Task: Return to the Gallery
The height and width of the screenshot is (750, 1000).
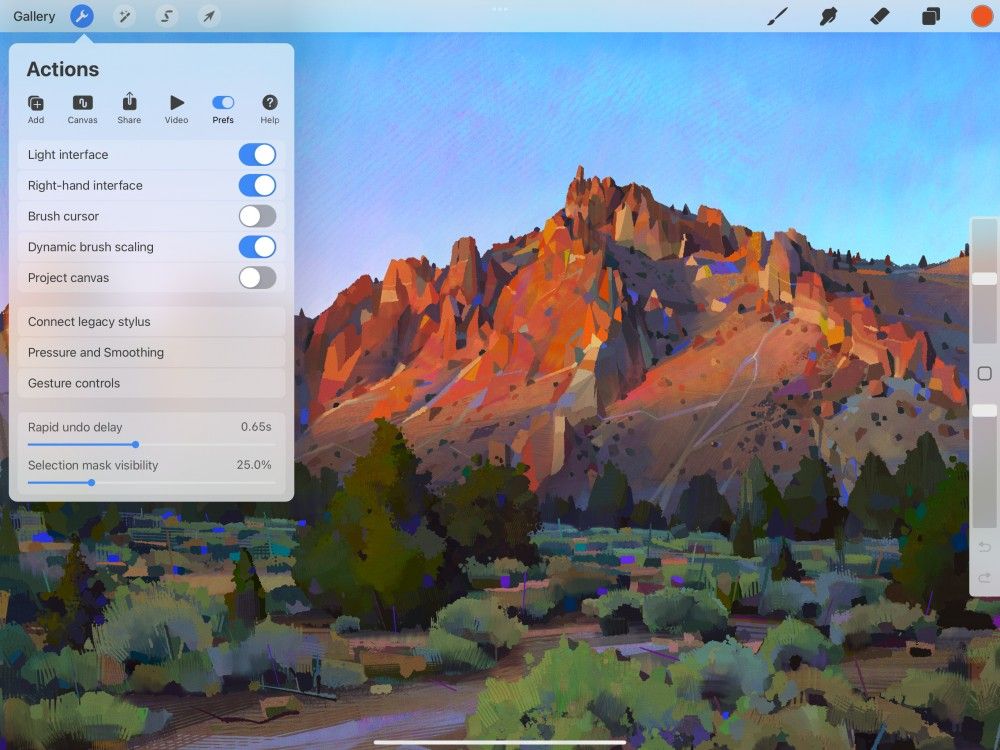Action: click(x=32, y=16)
